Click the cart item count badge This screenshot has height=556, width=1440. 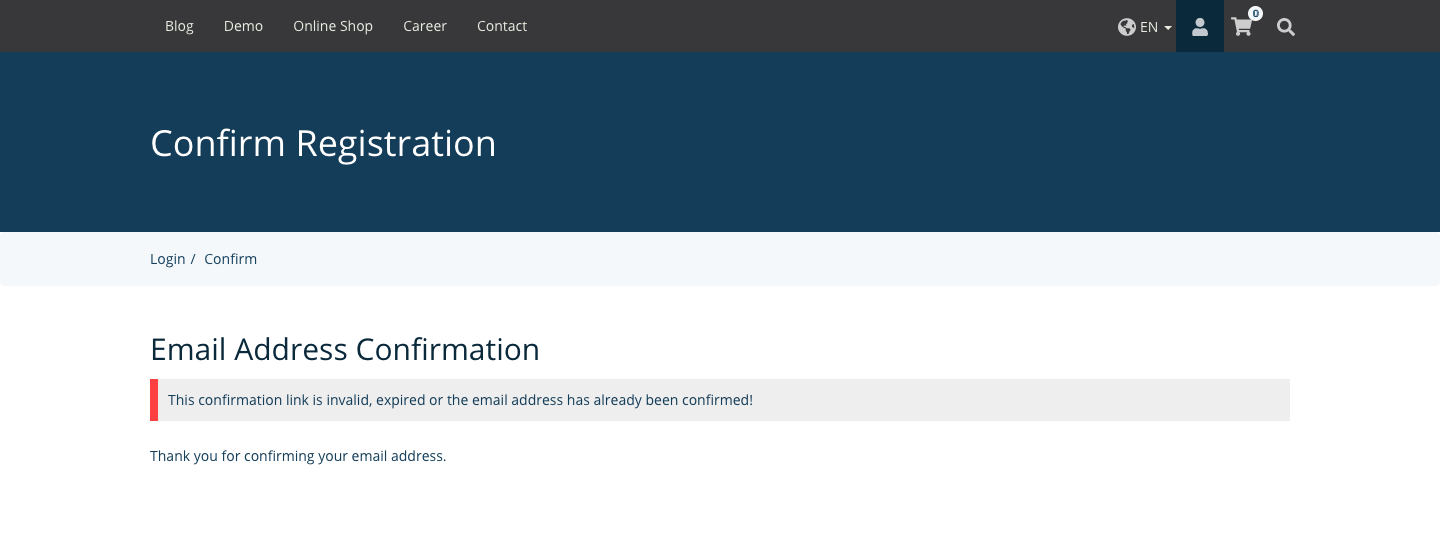[1255, 14]
